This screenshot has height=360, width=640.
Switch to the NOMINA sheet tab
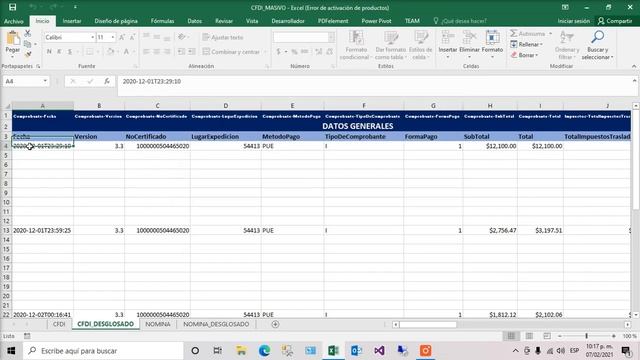coord(158,324)
